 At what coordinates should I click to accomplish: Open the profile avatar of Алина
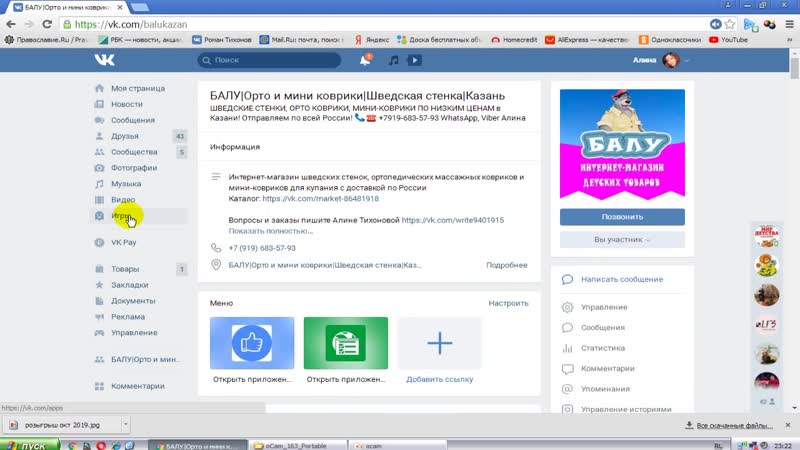671,60
